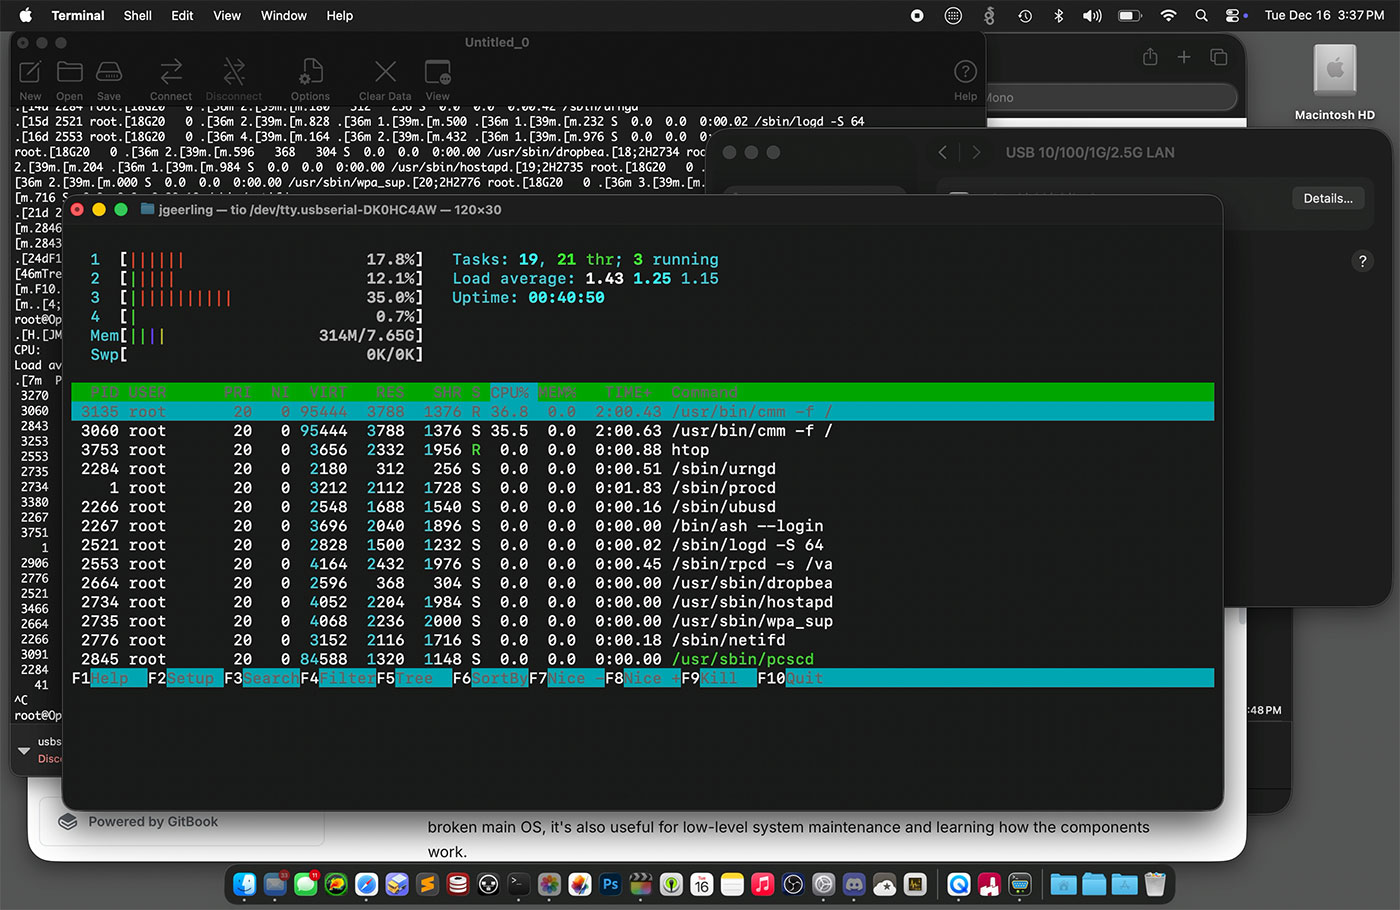Click the help button in System Settings window

tap(1362, 261)
